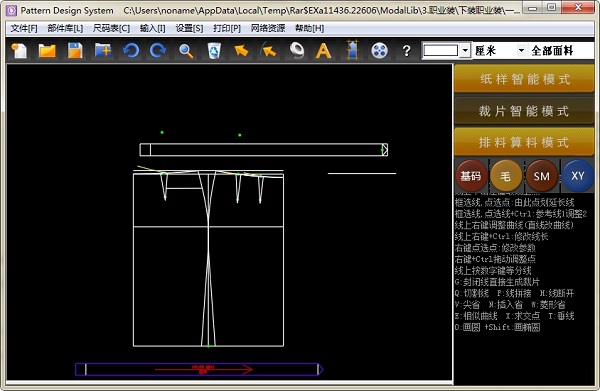Click the recycle bin delete icon
Screen dimensions: 600x391
click(x=214, y=51)
